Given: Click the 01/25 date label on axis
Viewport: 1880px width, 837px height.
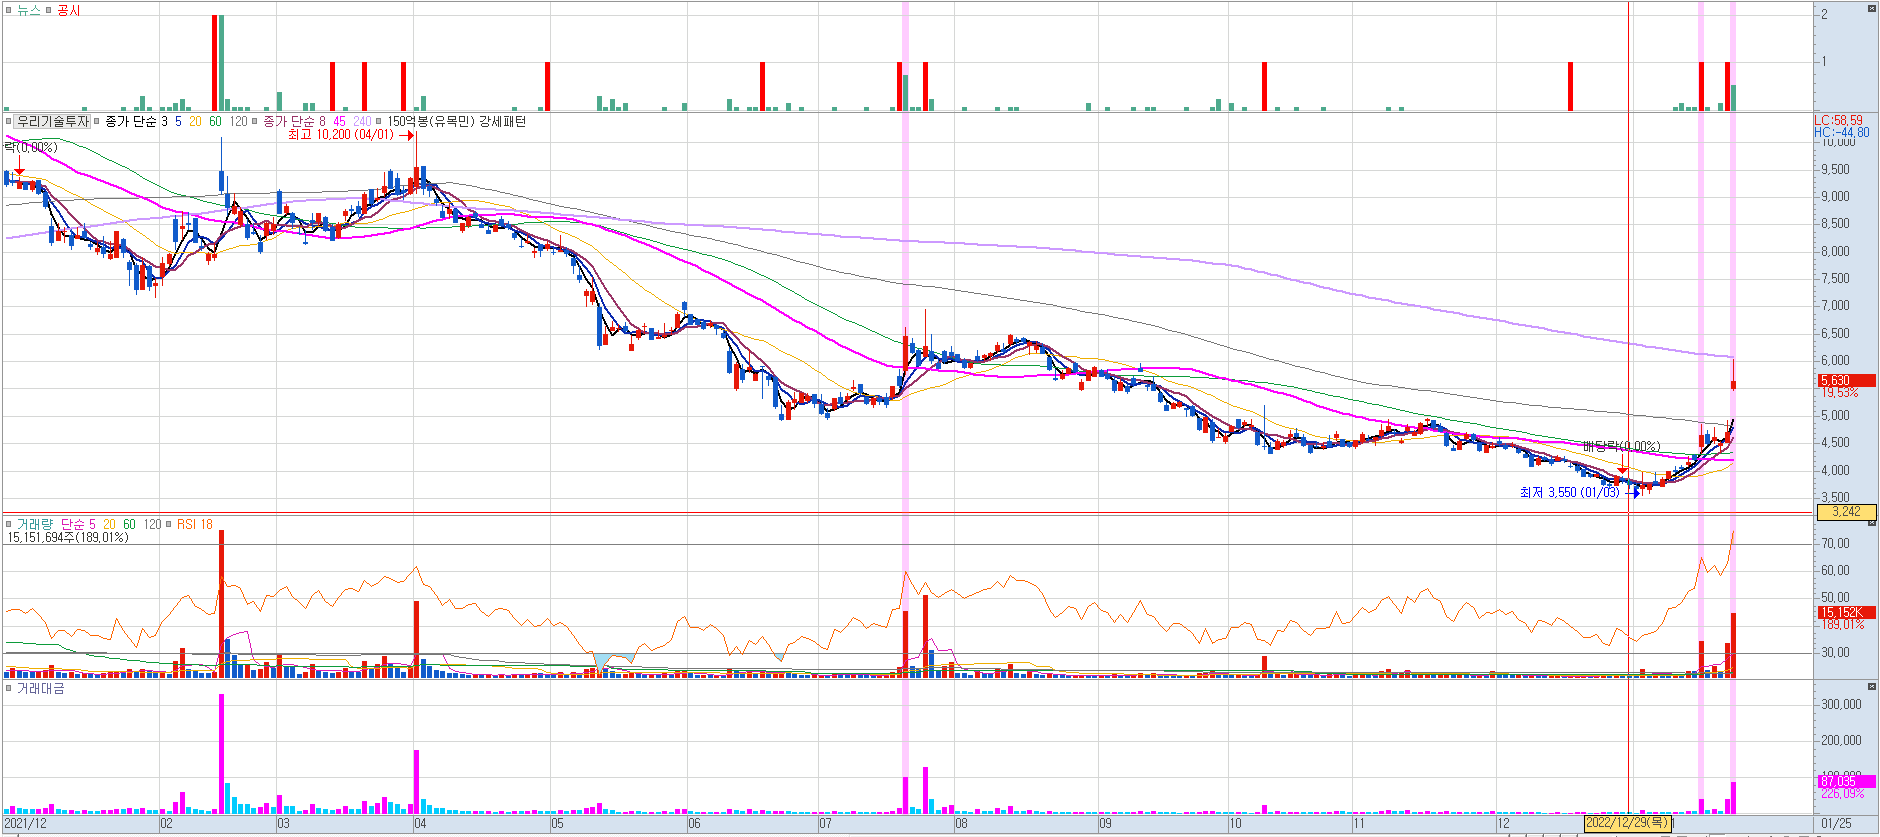Looking at the screenshot, I should [1836, 824].
